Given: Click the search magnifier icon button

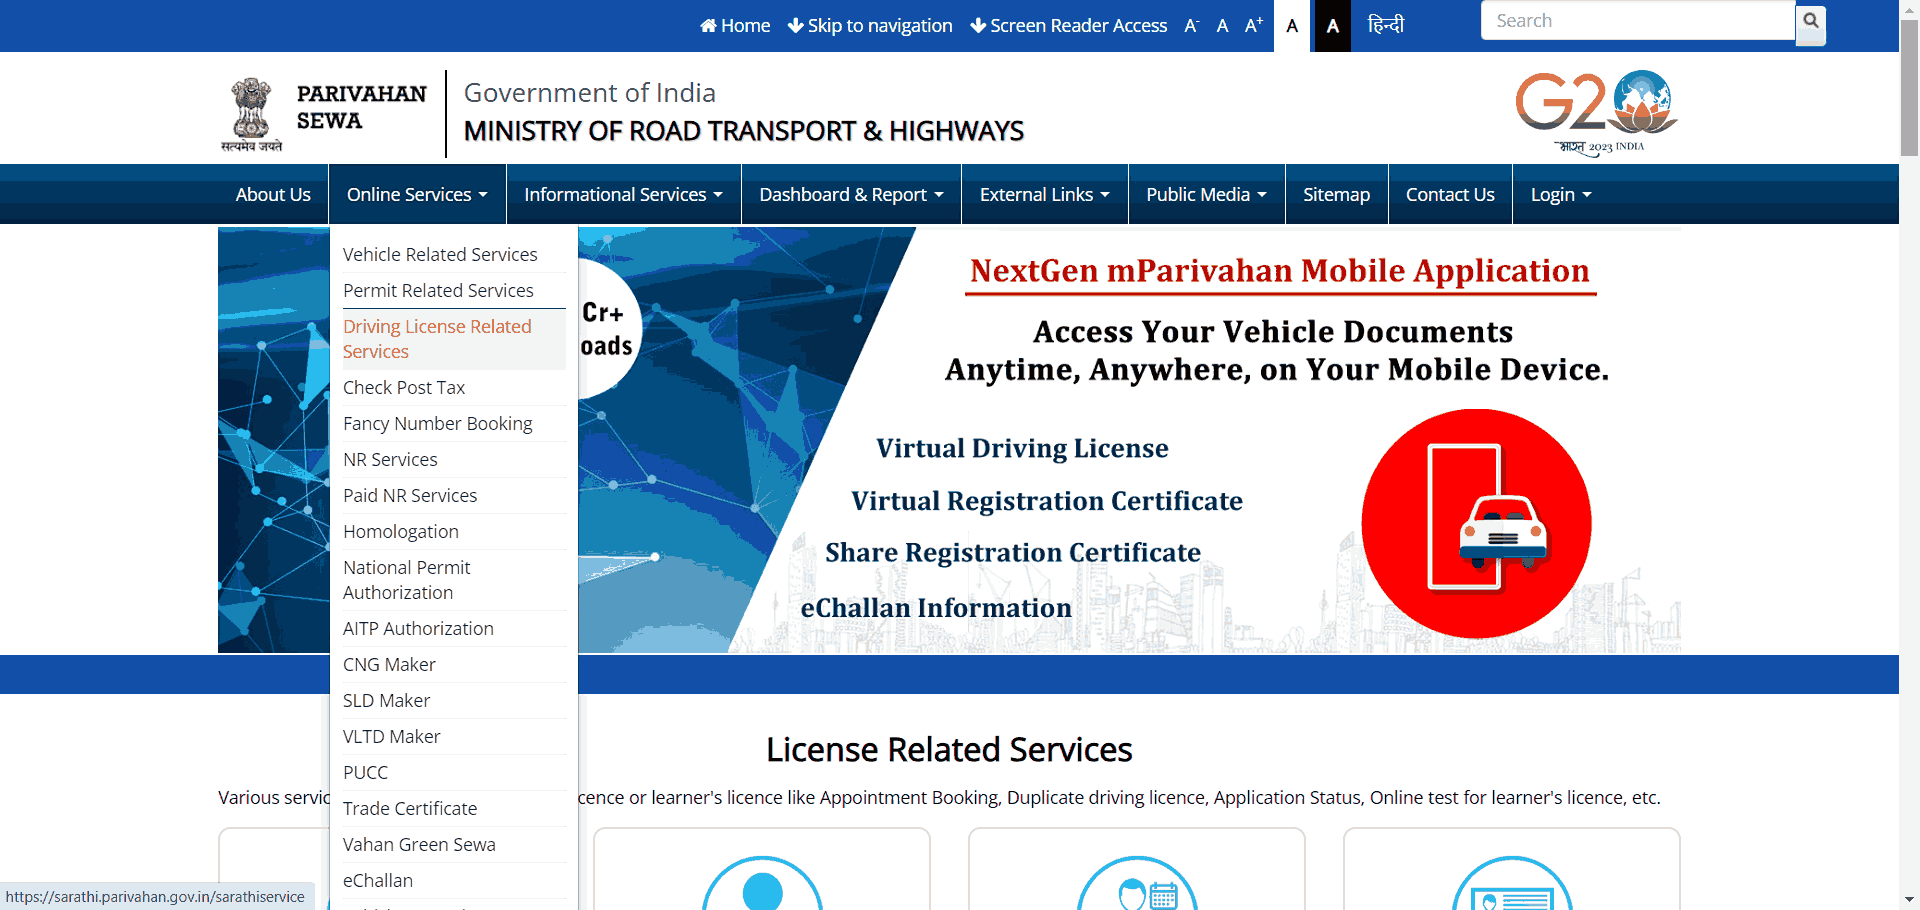Looking at the screenshot, I should tap(1810, 22).
